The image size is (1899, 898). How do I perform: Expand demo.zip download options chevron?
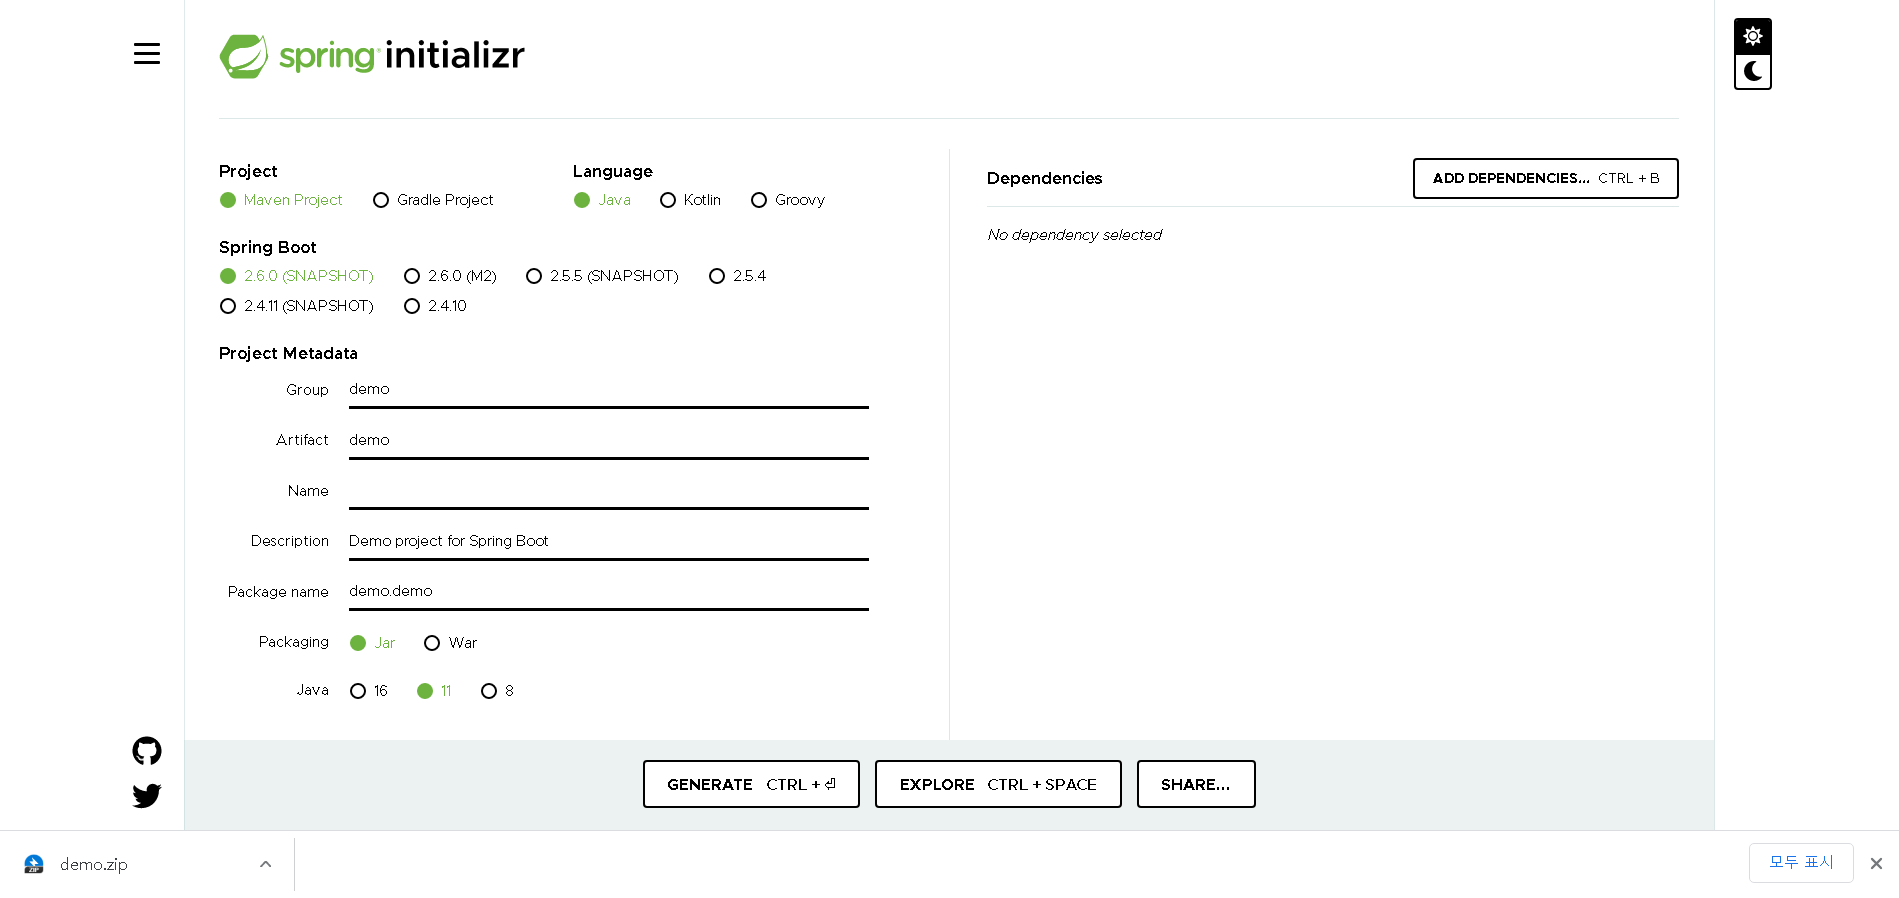tap(265, 864)
